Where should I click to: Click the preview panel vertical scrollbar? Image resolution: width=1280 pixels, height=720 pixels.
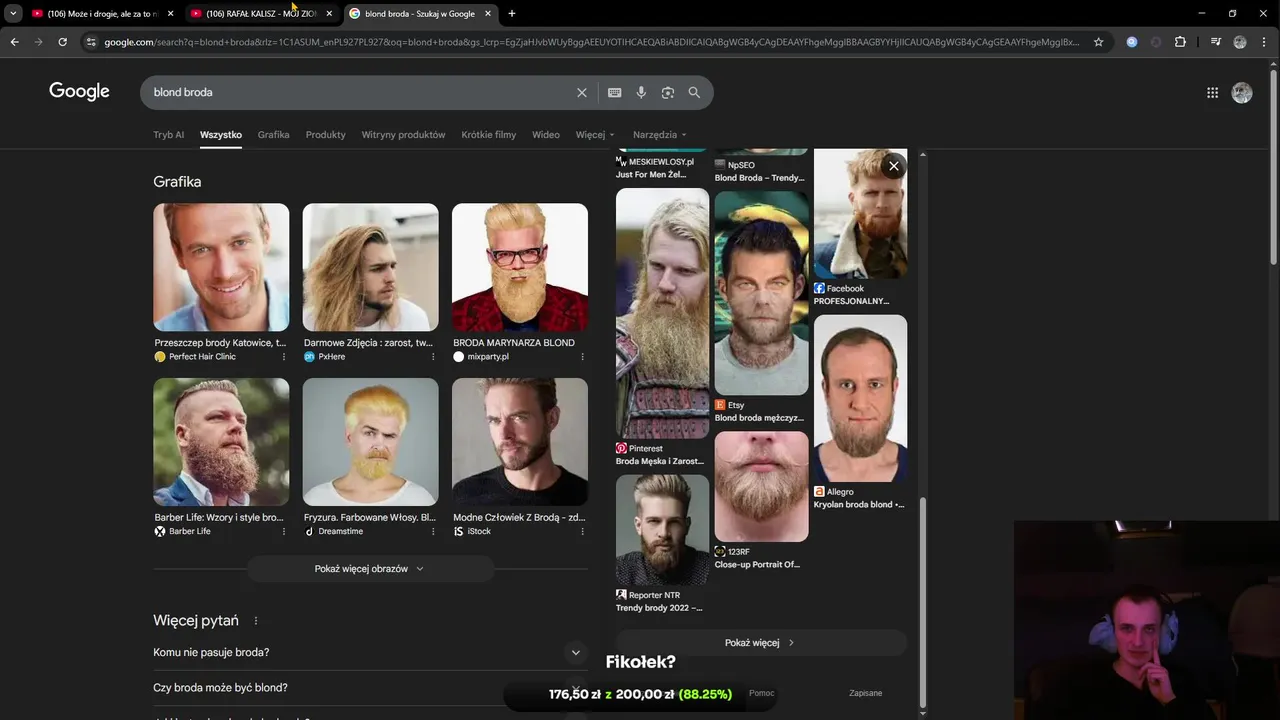point(923,603)
